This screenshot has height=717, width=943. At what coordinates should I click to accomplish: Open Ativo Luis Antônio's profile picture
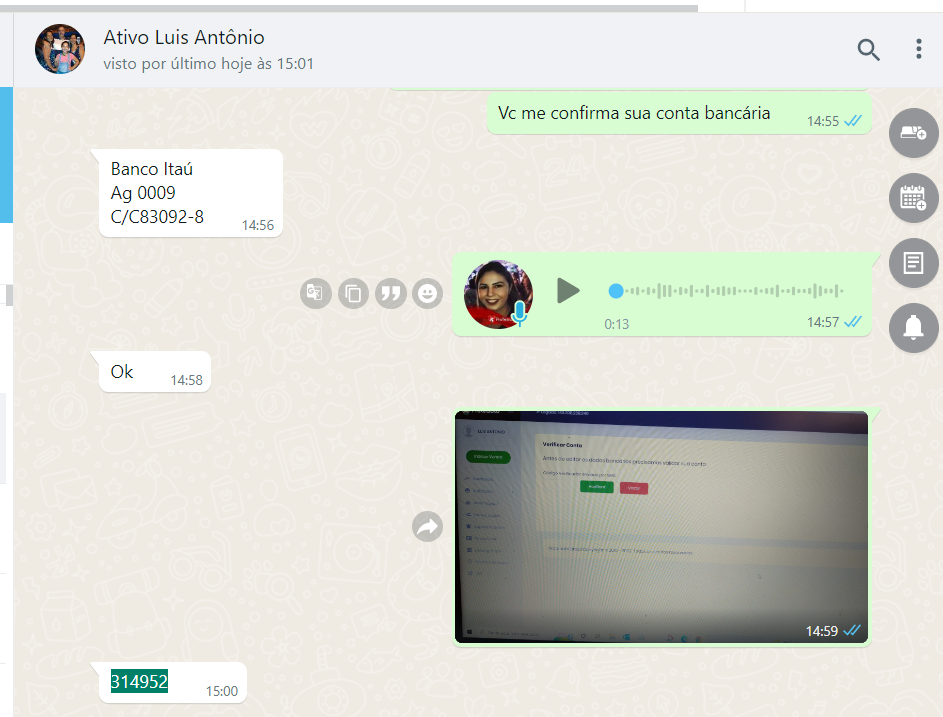pyautogui.click(x=60, y=49)
